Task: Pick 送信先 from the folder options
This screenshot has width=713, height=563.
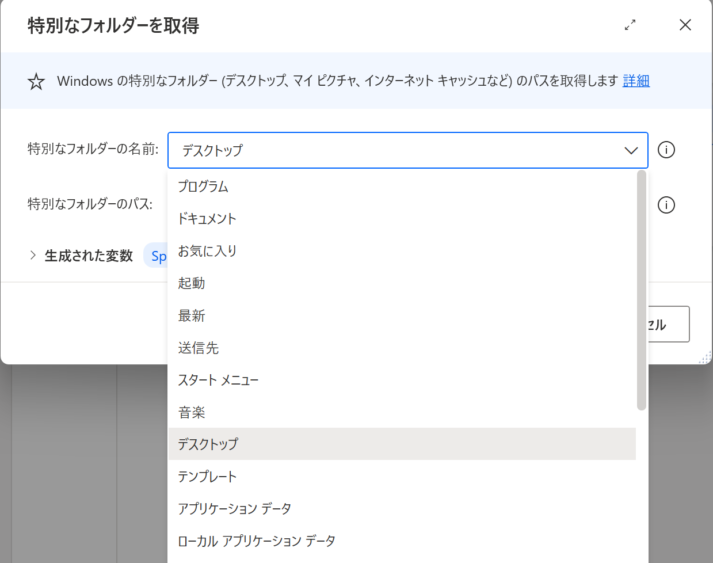Action: [x=402, y=348]
